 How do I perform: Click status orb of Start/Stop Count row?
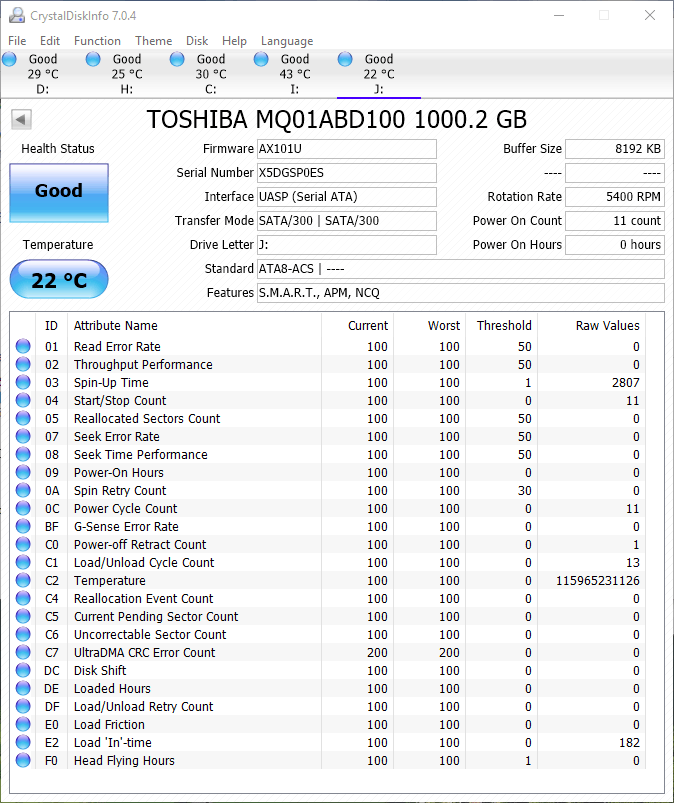click(23, 400)
